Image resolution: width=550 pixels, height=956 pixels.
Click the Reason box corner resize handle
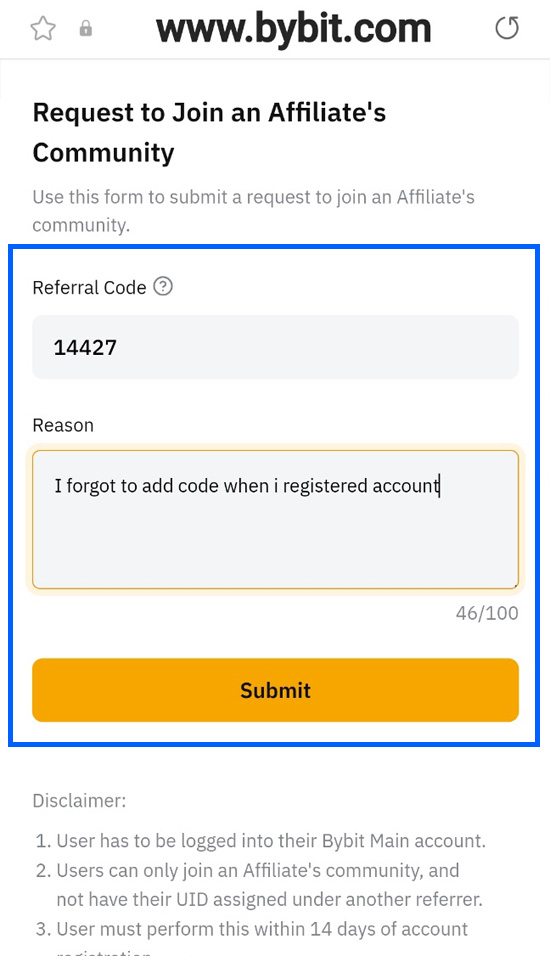[515, 585]
